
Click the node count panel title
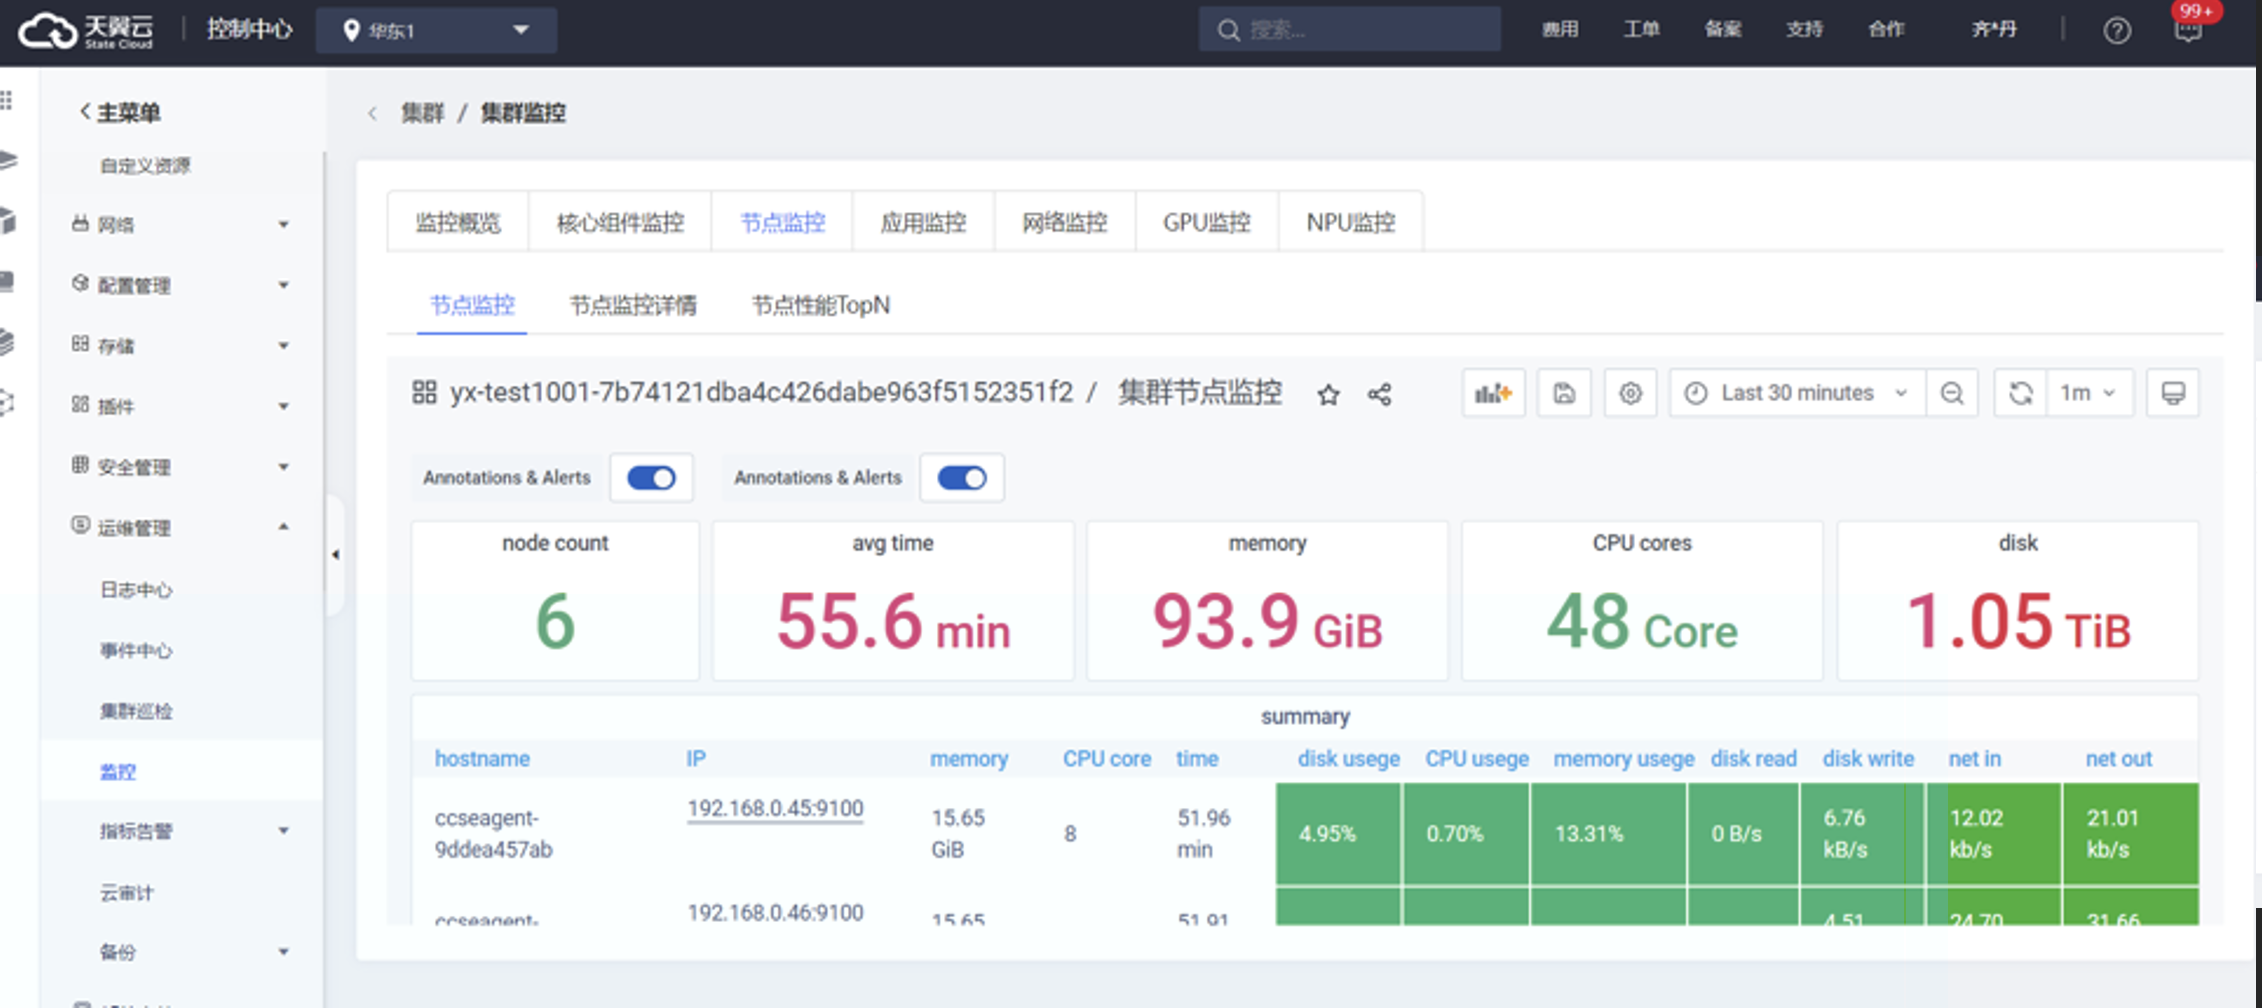coord(555,543)
